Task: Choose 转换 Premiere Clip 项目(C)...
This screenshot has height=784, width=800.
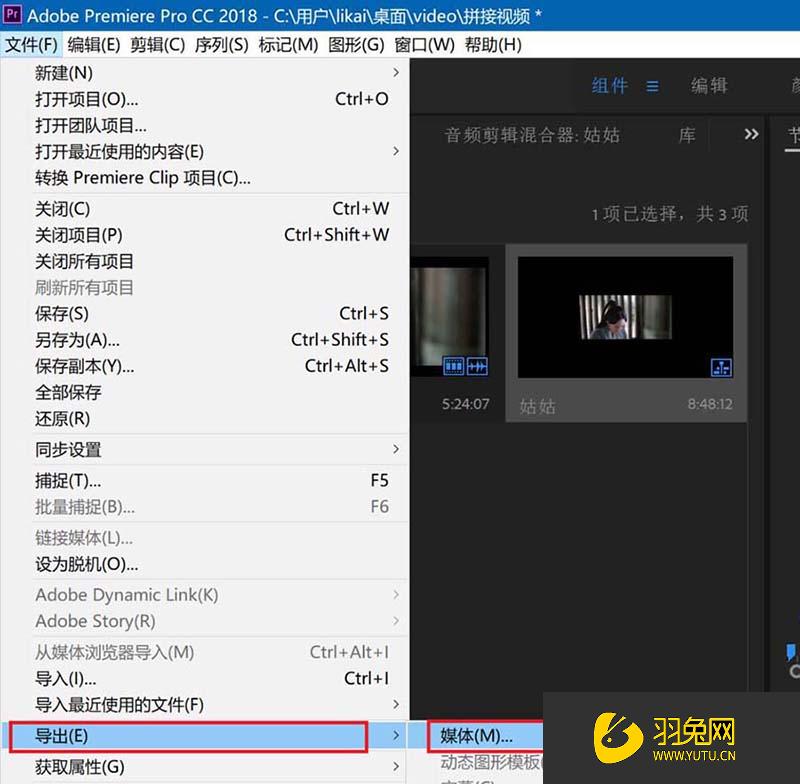Action: (205, 178)
